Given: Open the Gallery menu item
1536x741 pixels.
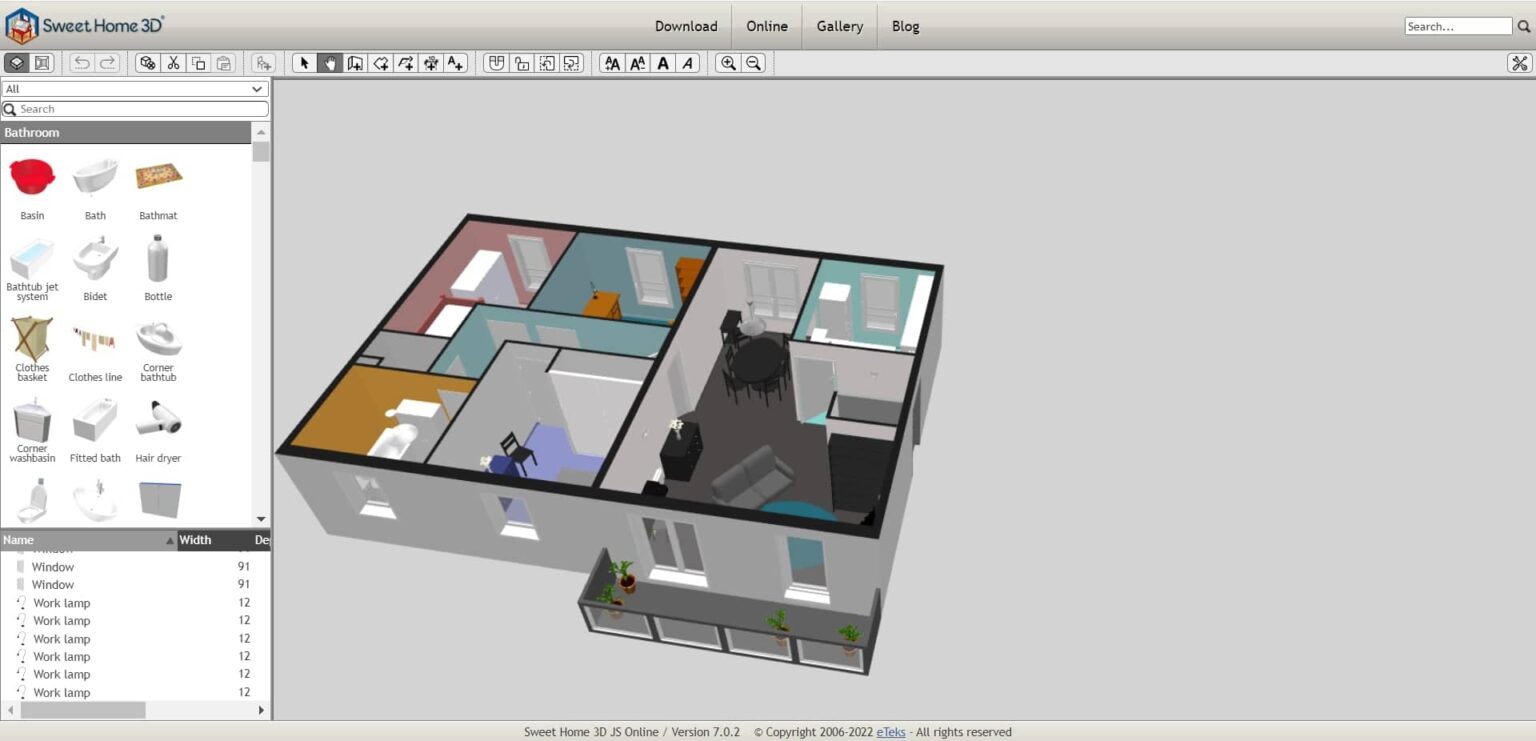Looking at the screenshot, I should coord(839,26).
